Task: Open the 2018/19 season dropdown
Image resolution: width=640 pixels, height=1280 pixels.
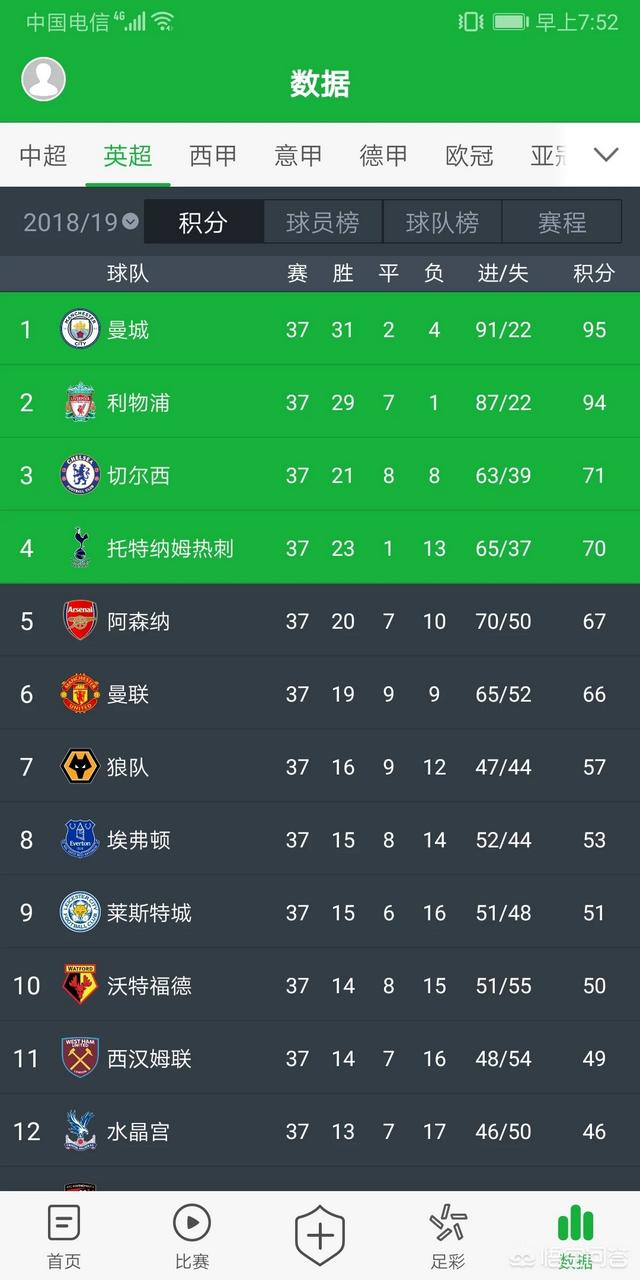Action: [x=81, y=222]
